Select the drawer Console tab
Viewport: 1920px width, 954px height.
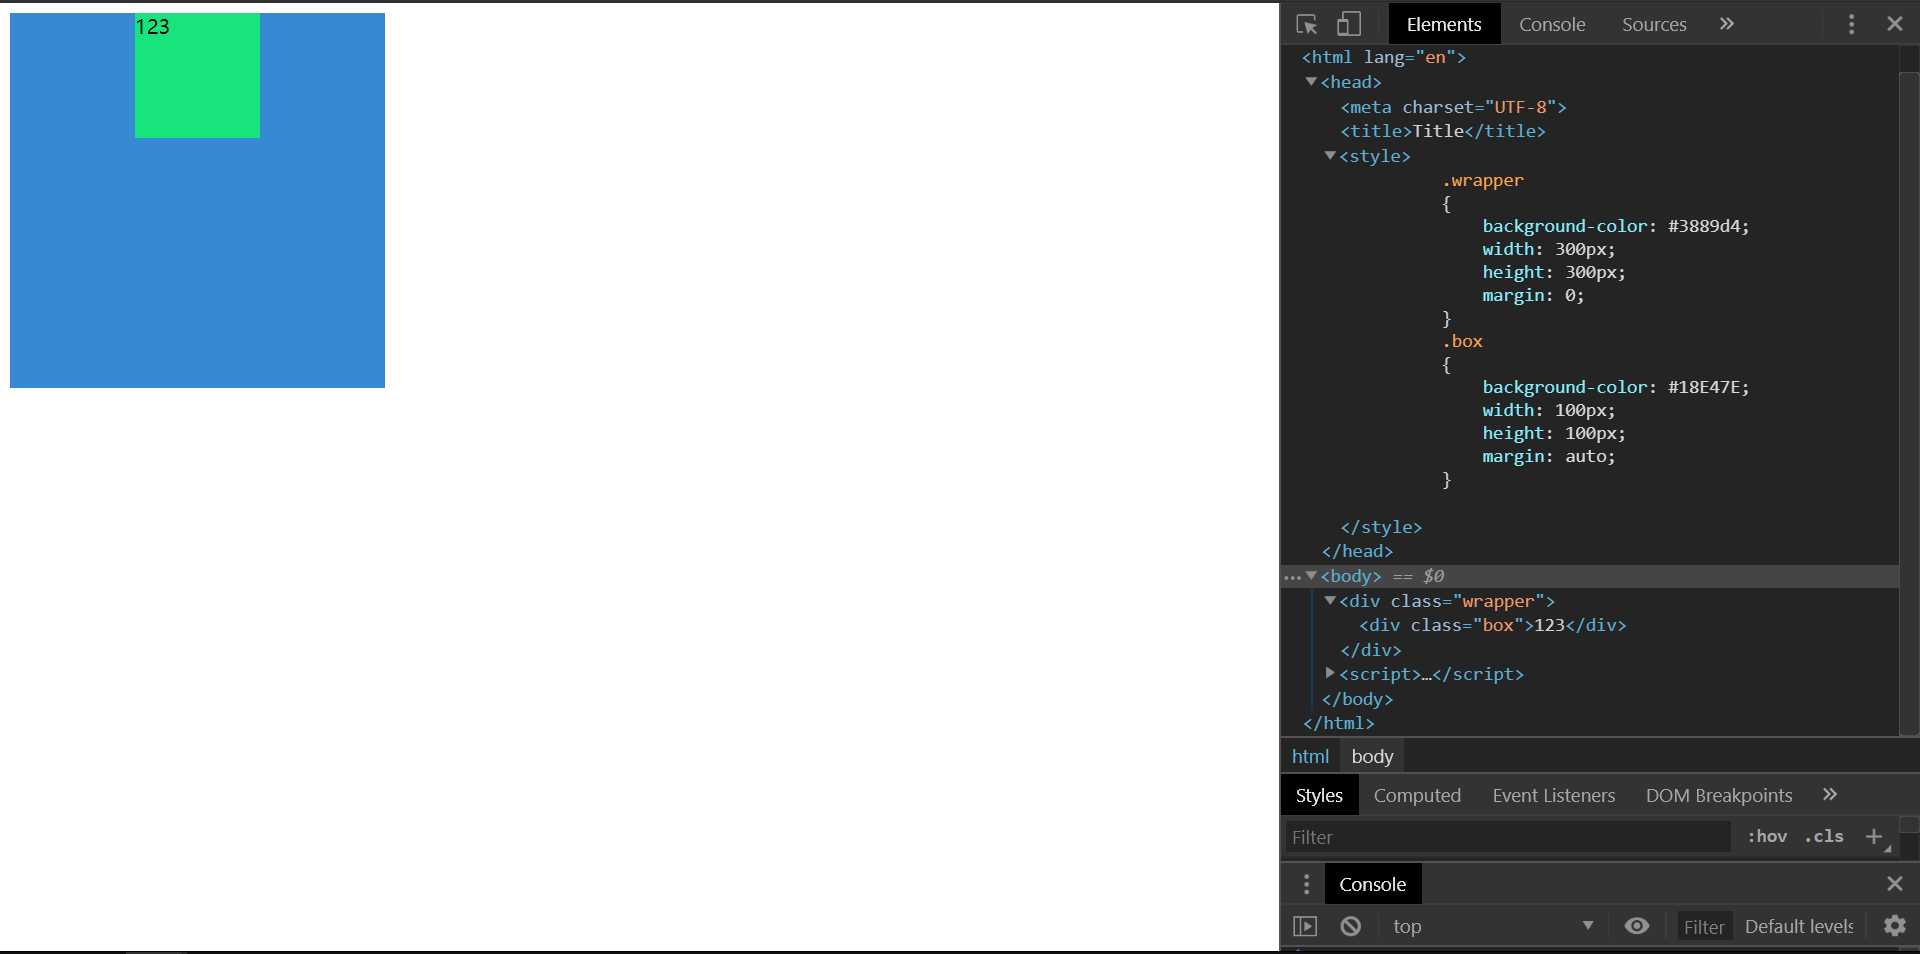click(x=1372, y=884)
